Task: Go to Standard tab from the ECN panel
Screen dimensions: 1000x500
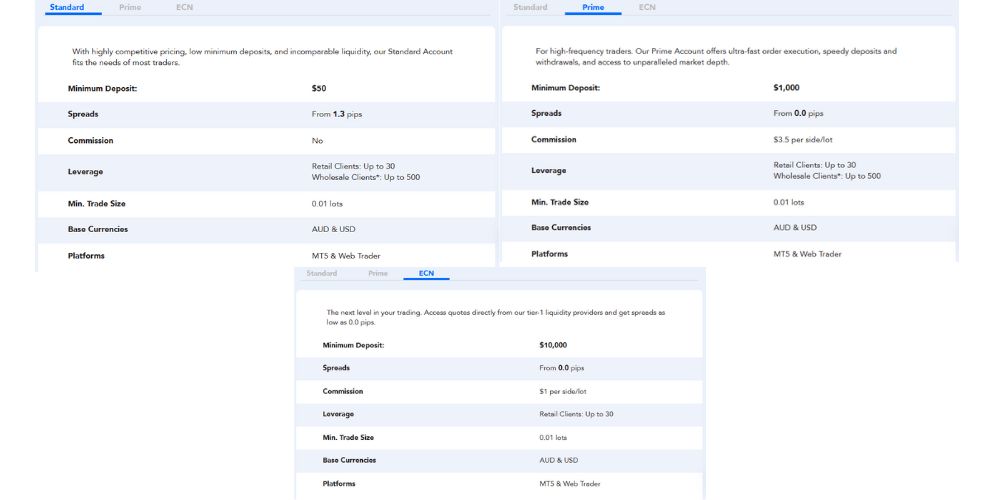Action: 321,273
